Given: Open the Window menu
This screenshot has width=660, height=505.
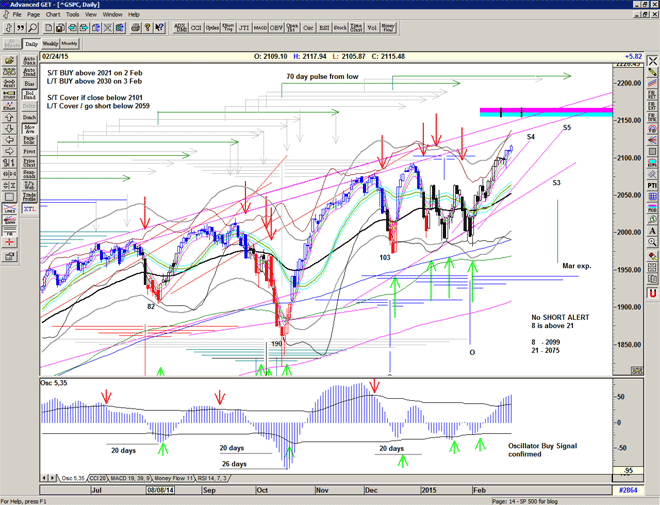Looking at the screenshot, I should (x=112, y=15).
